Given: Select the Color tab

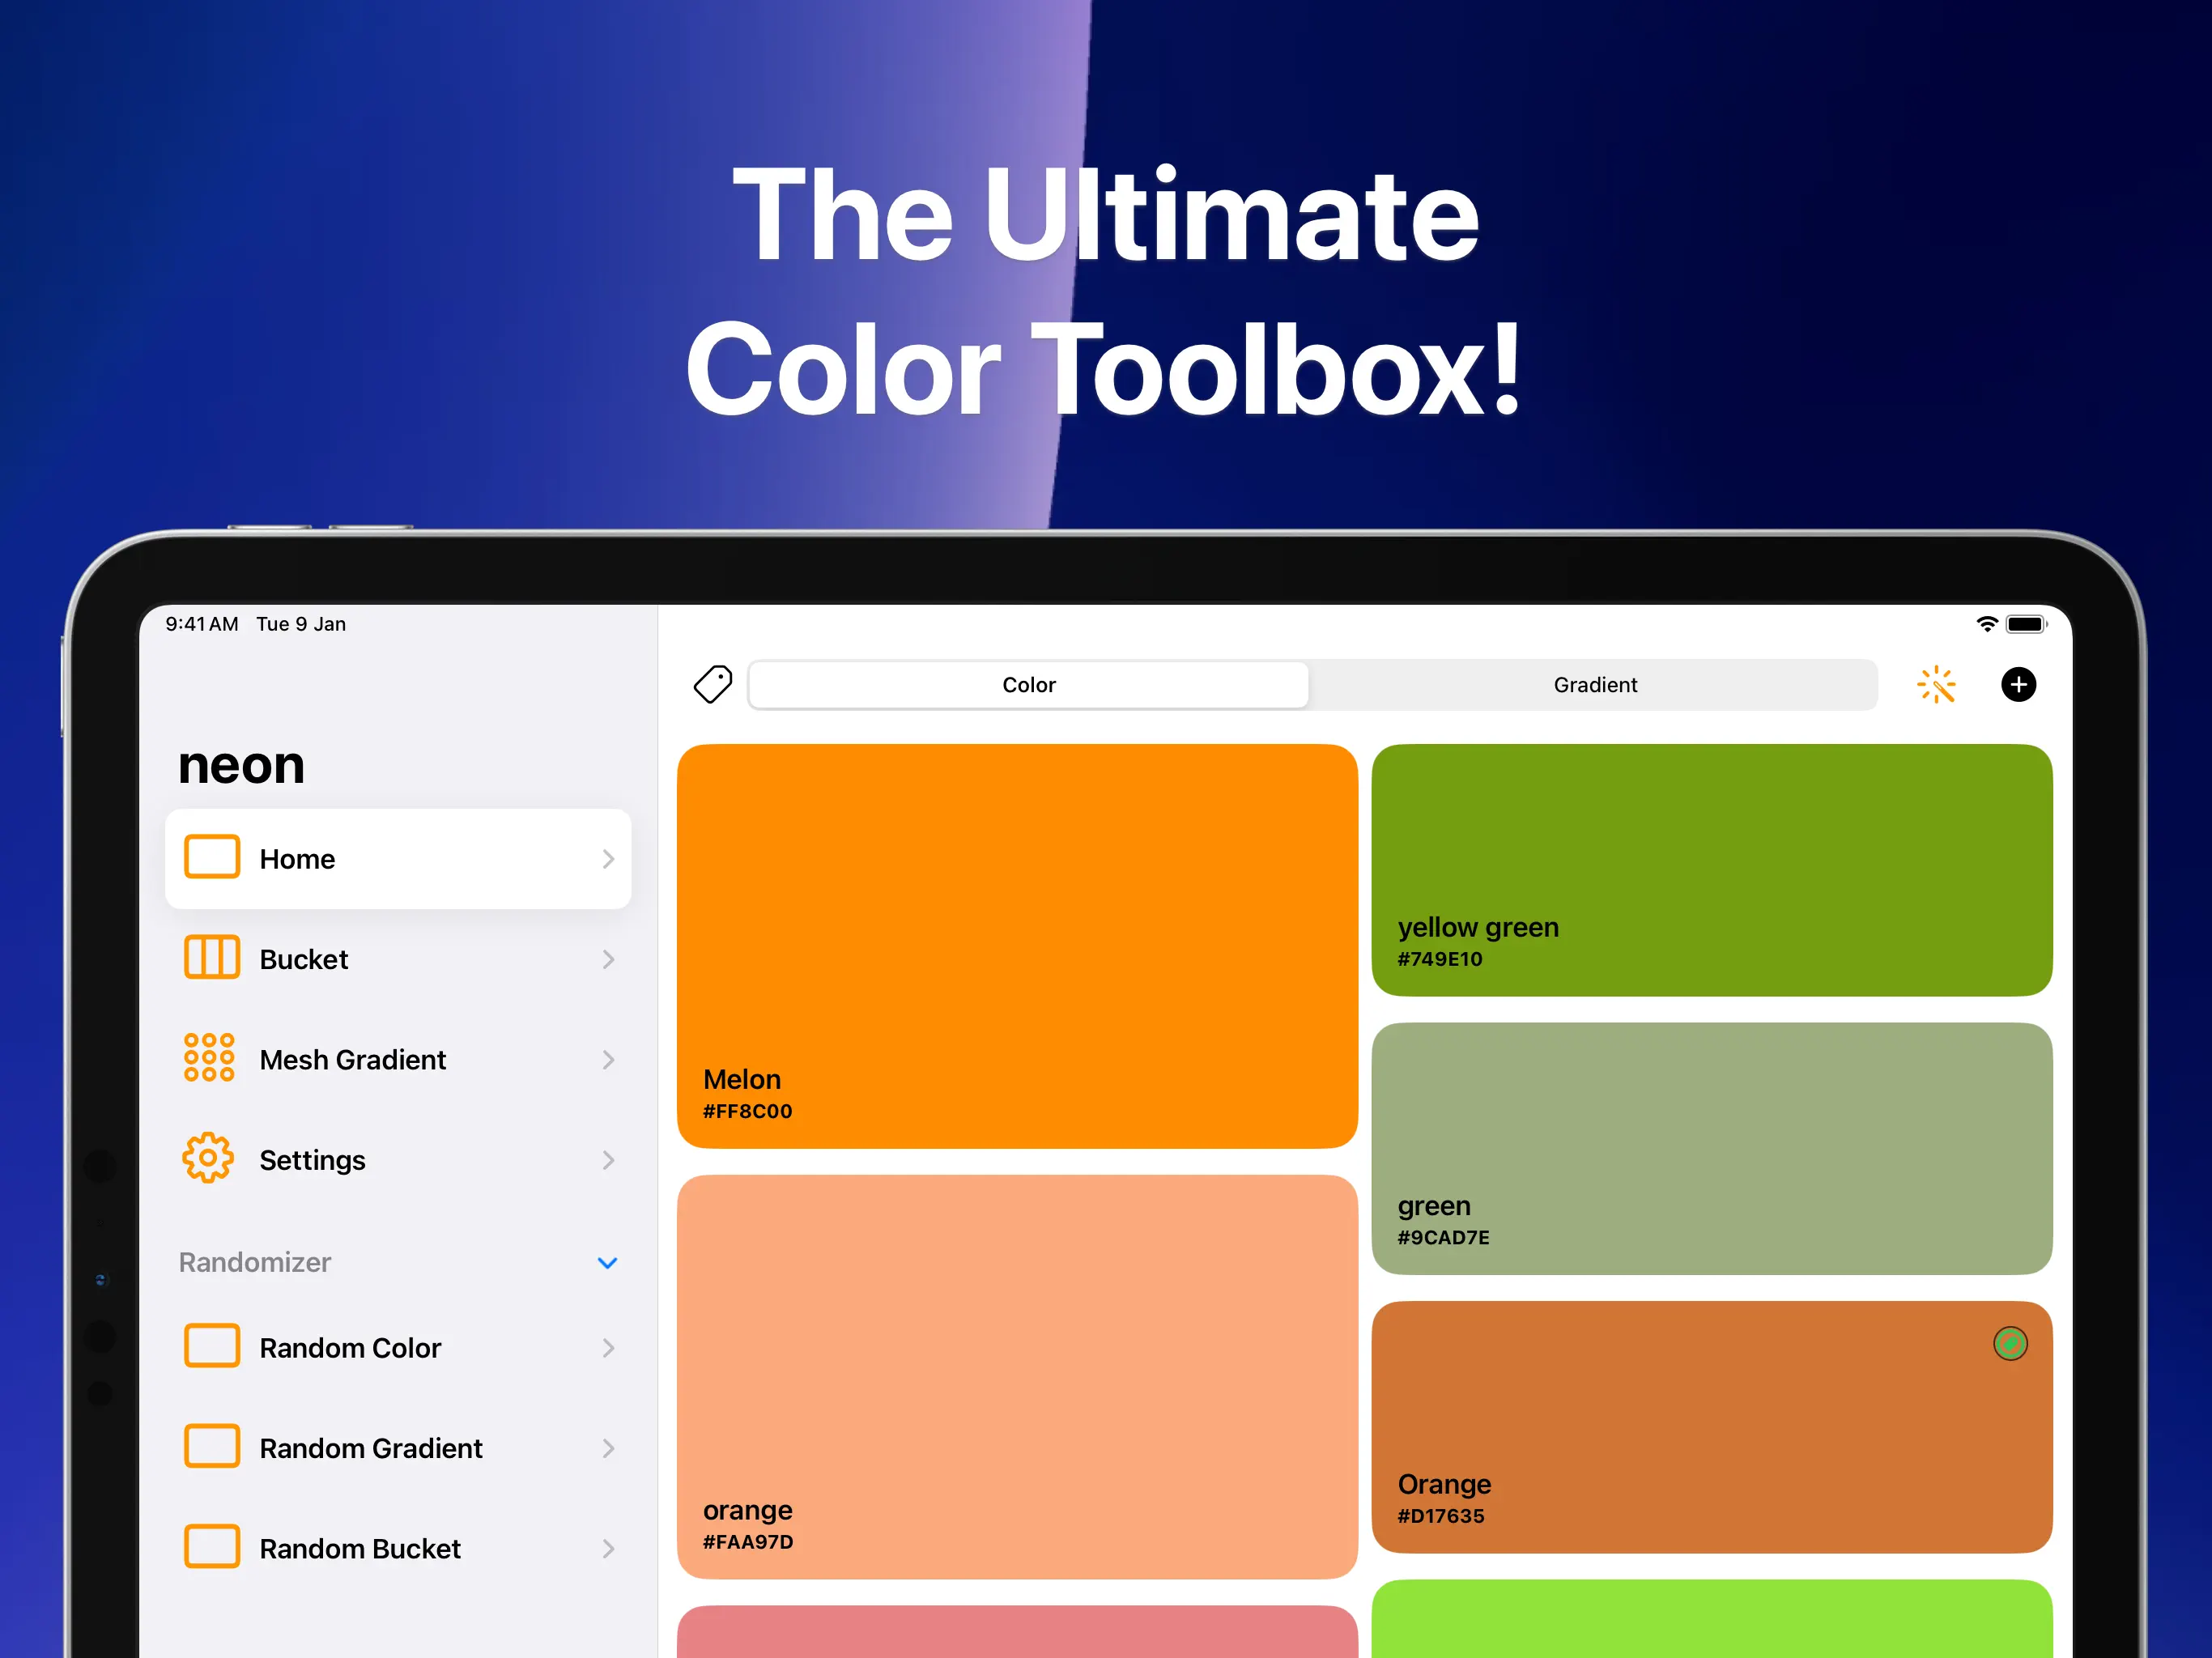Looking at the screenshot, I should click(1028, 685).
